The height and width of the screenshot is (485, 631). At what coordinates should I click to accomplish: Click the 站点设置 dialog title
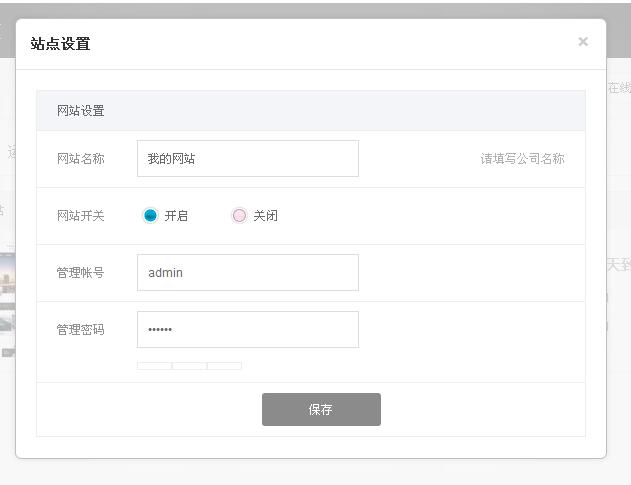(60, 44)
